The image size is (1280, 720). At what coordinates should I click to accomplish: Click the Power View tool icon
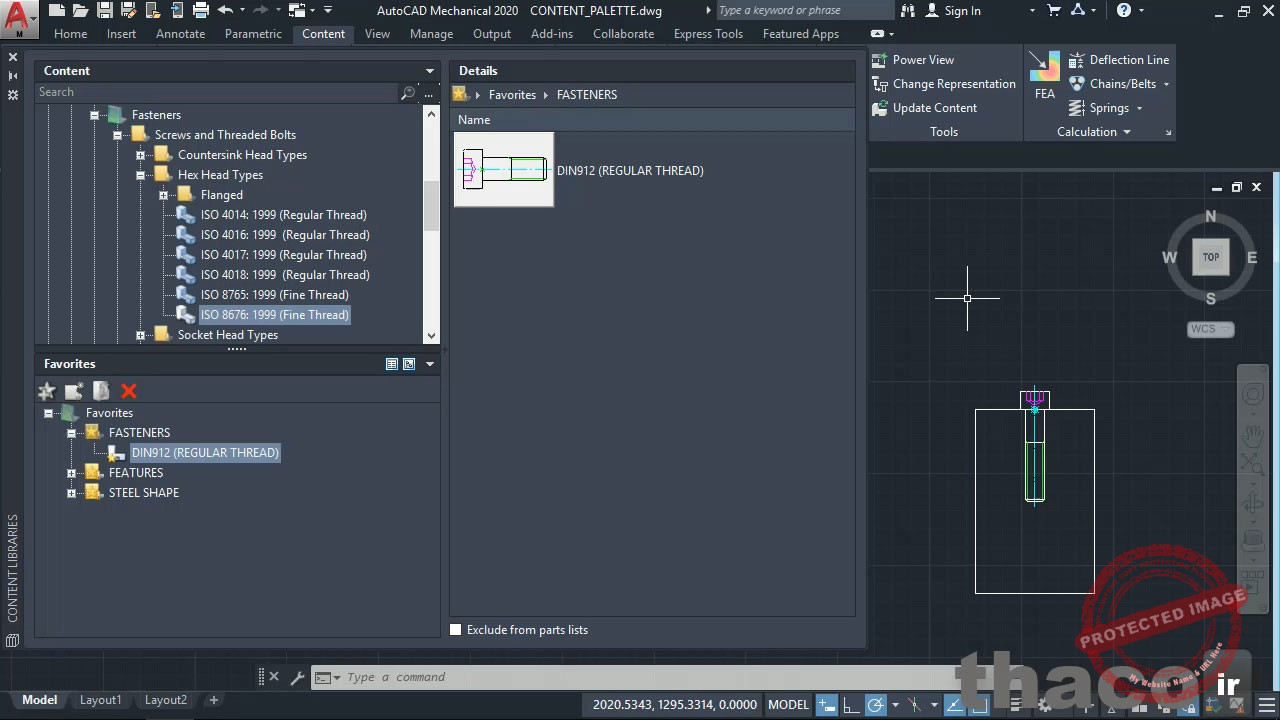point(880,60)
